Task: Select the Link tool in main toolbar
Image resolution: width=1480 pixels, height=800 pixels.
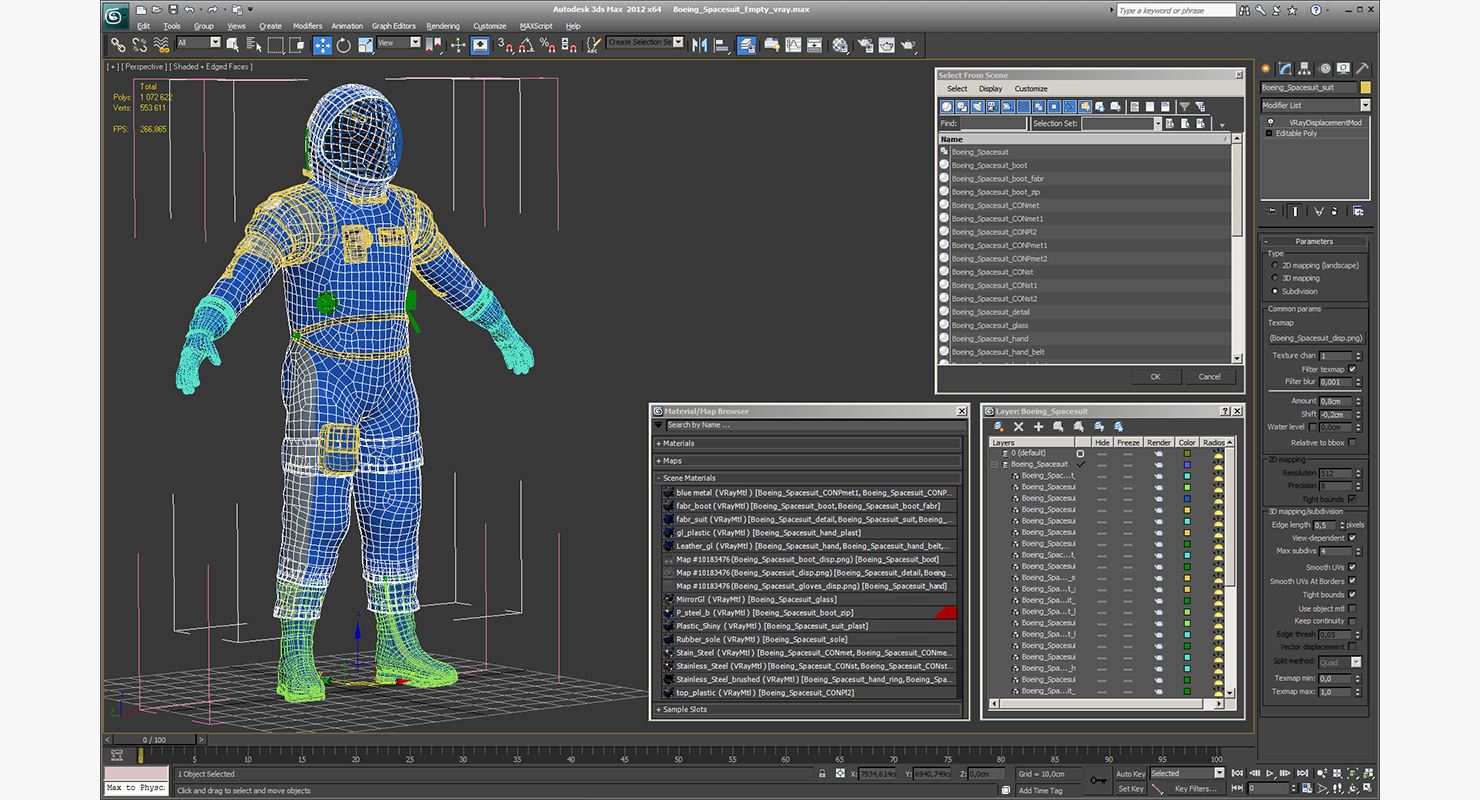Action: 118,44
